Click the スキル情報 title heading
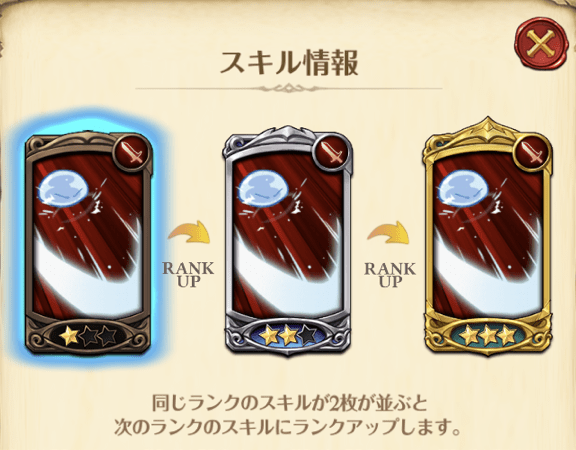576x450 pixels. click(289, 63)
